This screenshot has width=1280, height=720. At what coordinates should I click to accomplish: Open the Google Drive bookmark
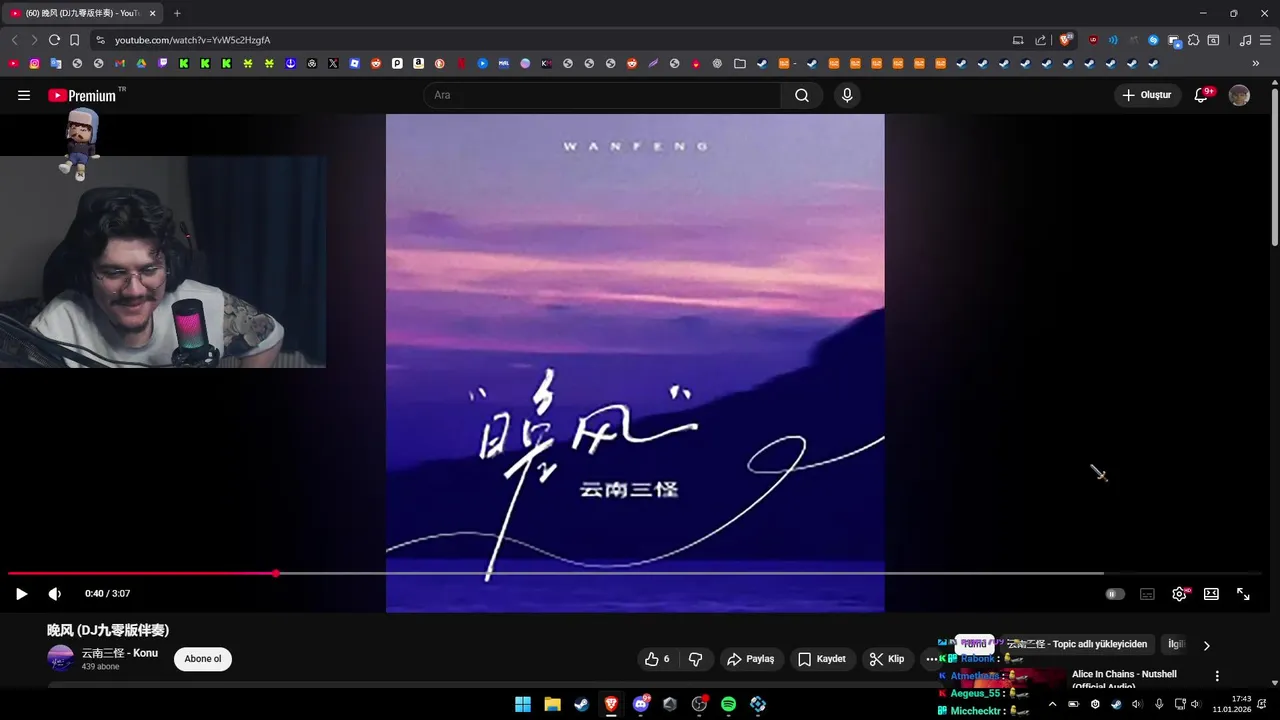[x=141, y=63]
